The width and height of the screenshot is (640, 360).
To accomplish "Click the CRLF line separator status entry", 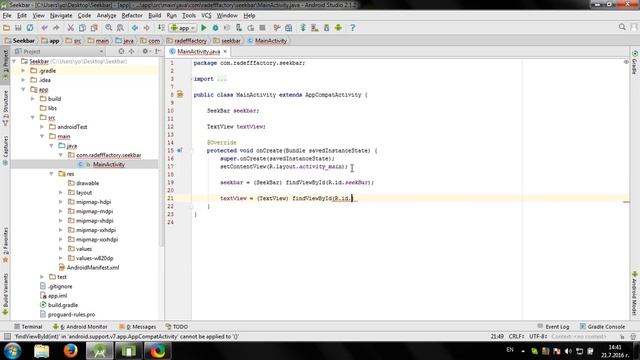I will tap(516, 337).
